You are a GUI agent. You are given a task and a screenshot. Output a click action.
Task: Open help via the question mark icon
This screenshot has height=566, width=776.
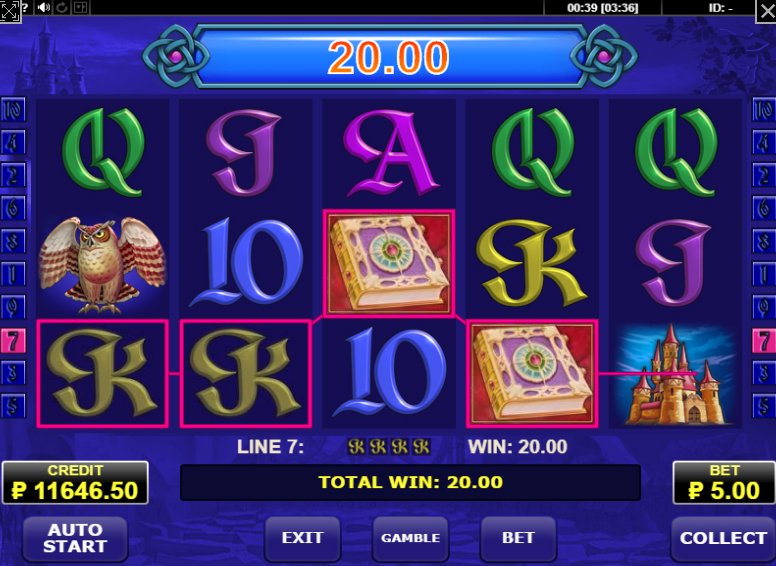(25, 7)
